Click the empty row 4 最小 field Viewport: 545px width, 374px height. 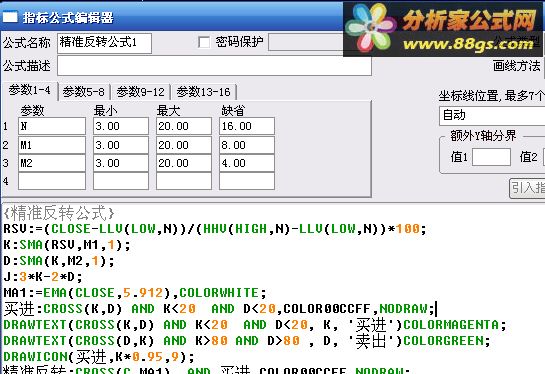click(121, 181)
